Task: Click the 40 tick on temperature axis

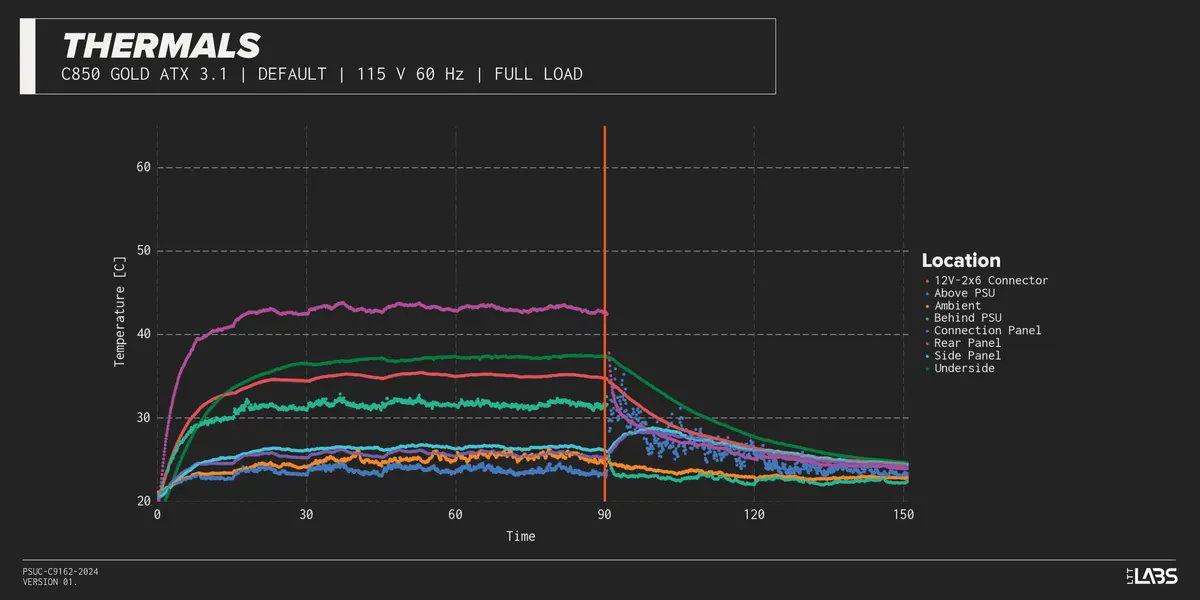Action: click(143, 334)
